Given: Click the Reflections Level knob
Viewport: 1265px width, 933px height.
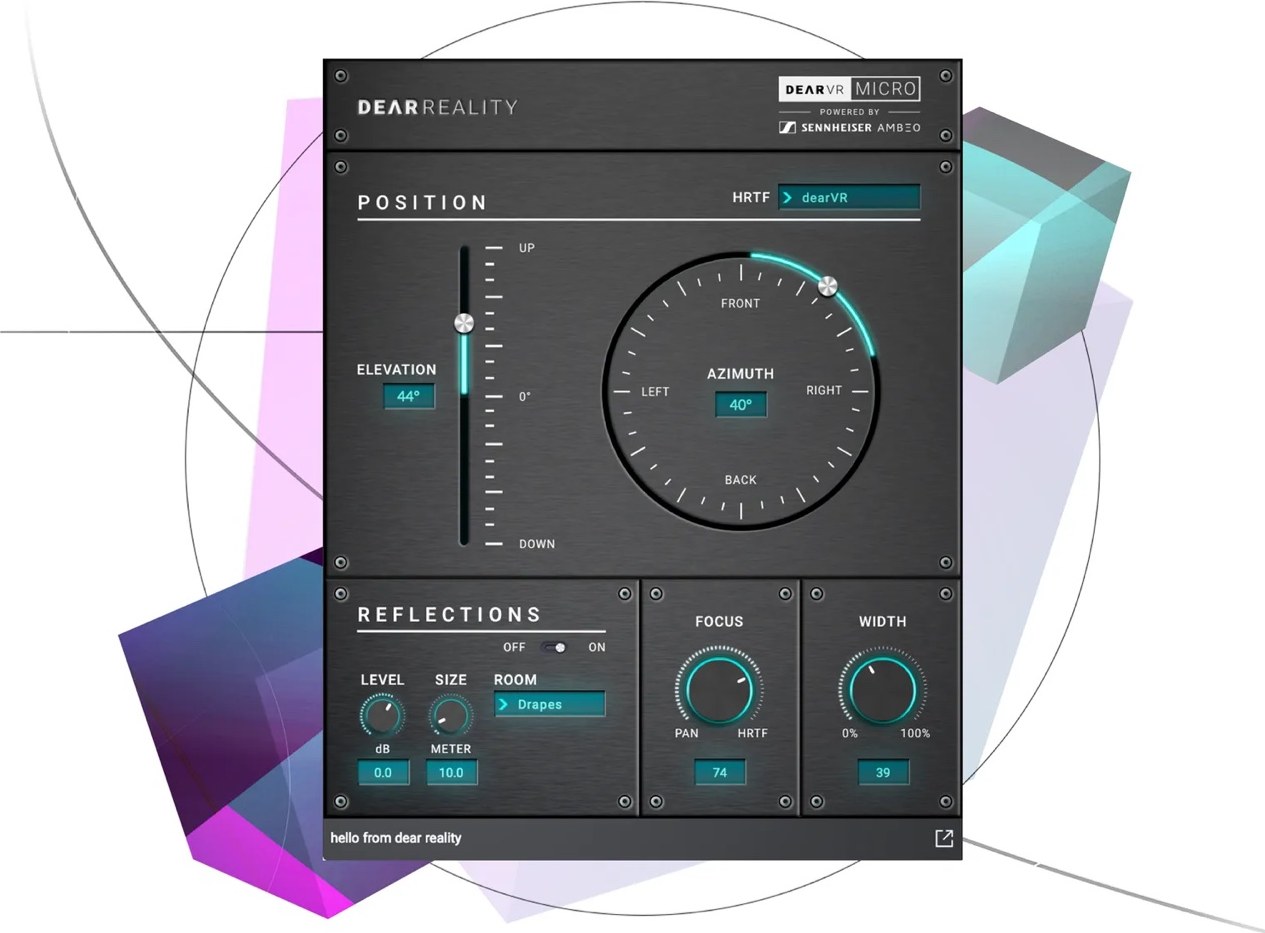Looking at the screenshot, I should coord(381,715).
